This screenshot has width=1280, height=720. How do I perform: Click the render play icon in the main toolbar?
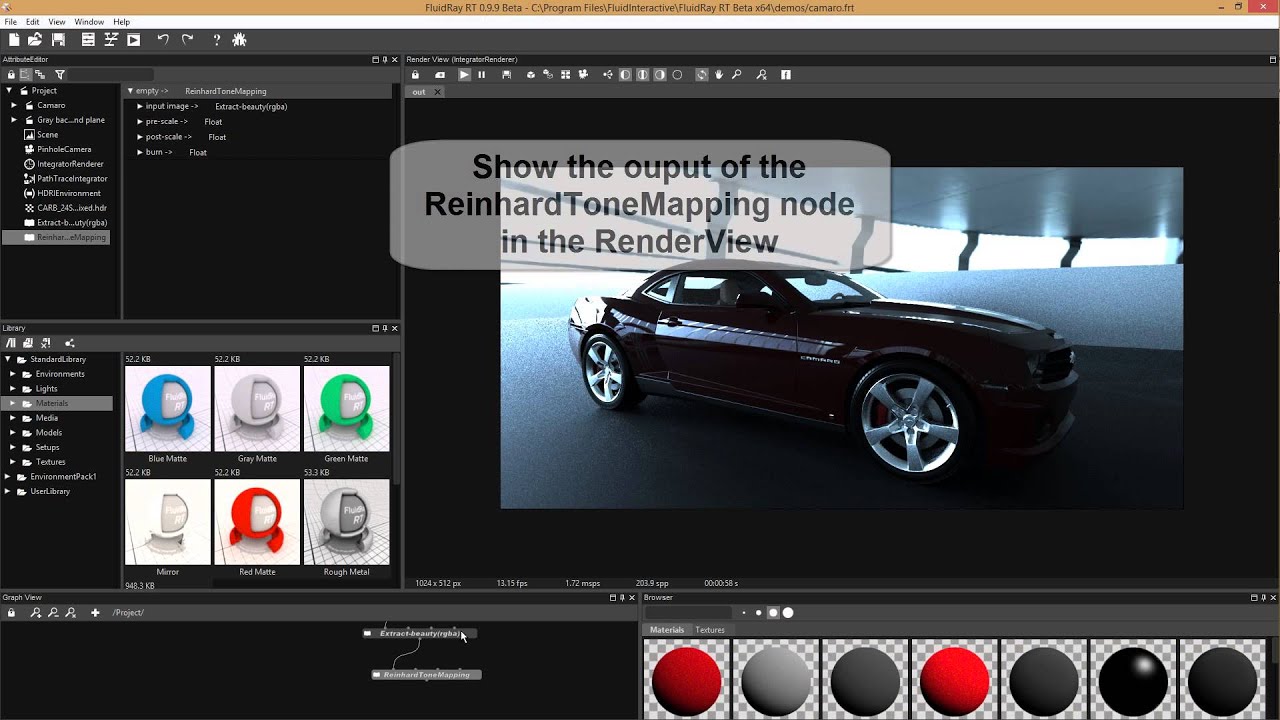(133, 40)
